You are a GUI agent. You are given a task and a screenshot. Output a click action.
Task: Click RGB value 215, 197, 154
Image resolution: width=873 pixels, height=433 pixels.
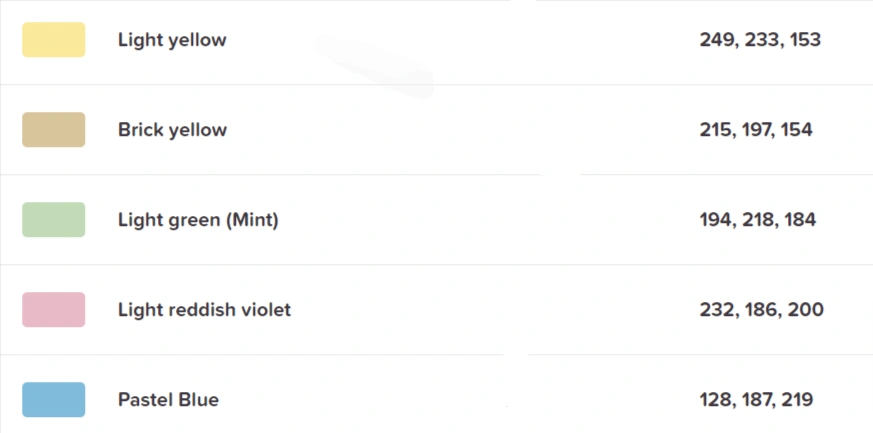pos(756,130)
